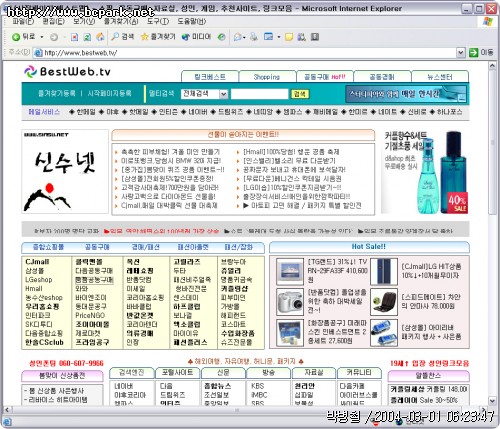
Task: Open the LGeshop link
Action: [39, 280]
